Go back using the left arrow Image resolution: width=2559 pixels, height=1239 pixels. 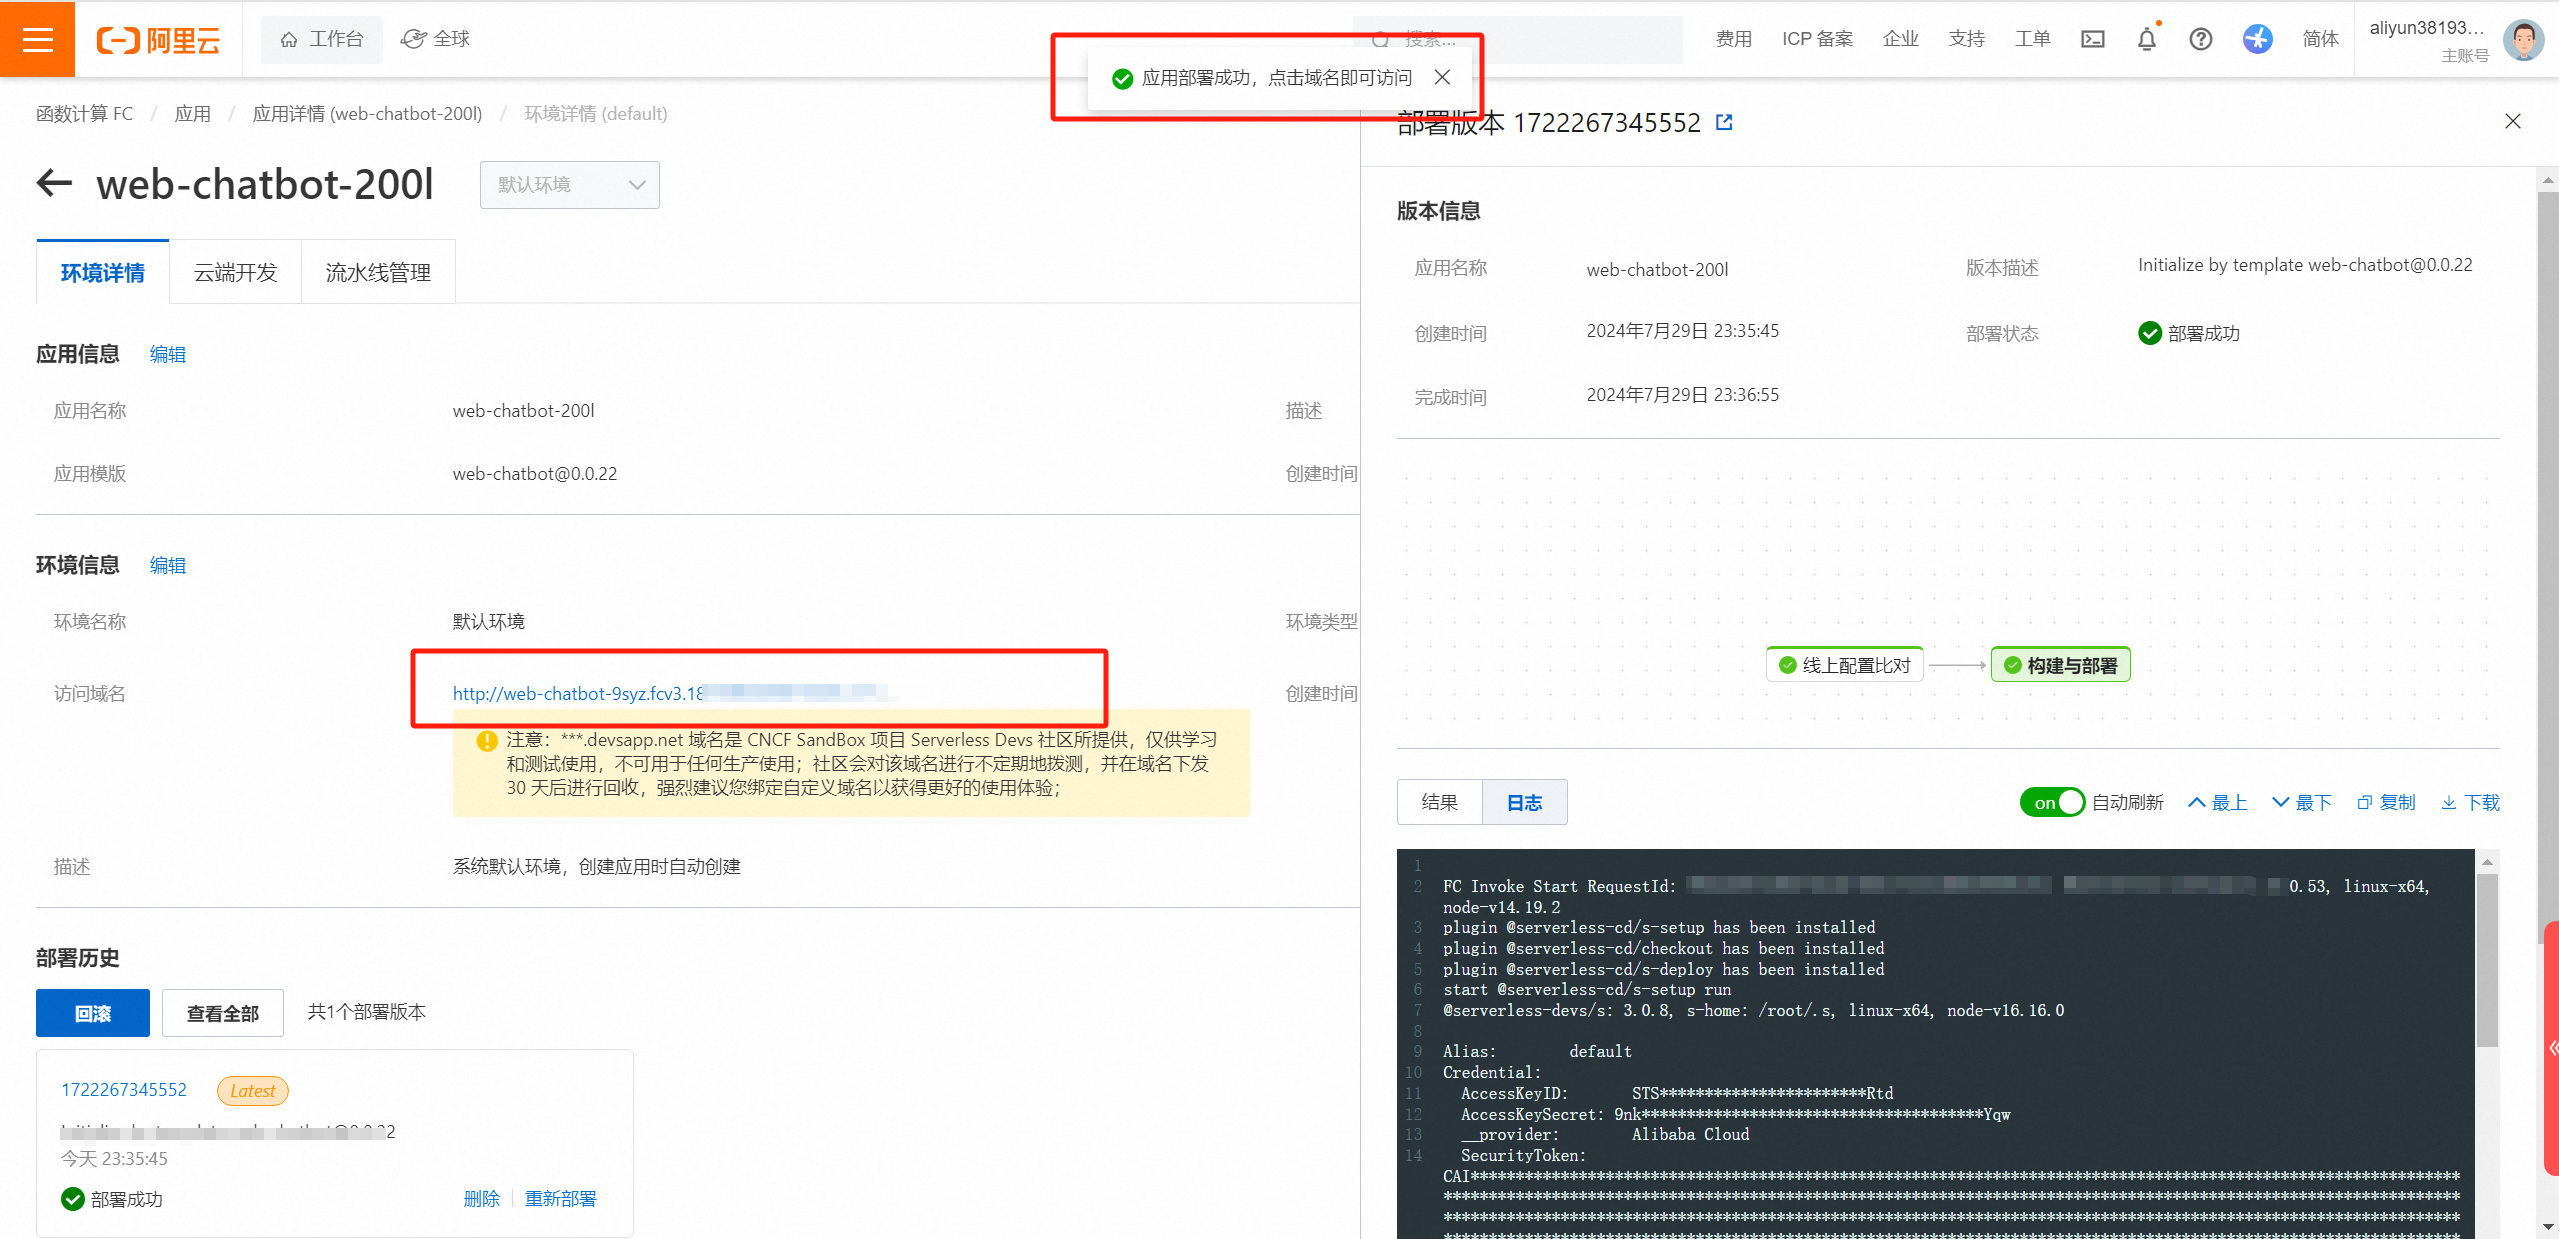coord(55,183)
